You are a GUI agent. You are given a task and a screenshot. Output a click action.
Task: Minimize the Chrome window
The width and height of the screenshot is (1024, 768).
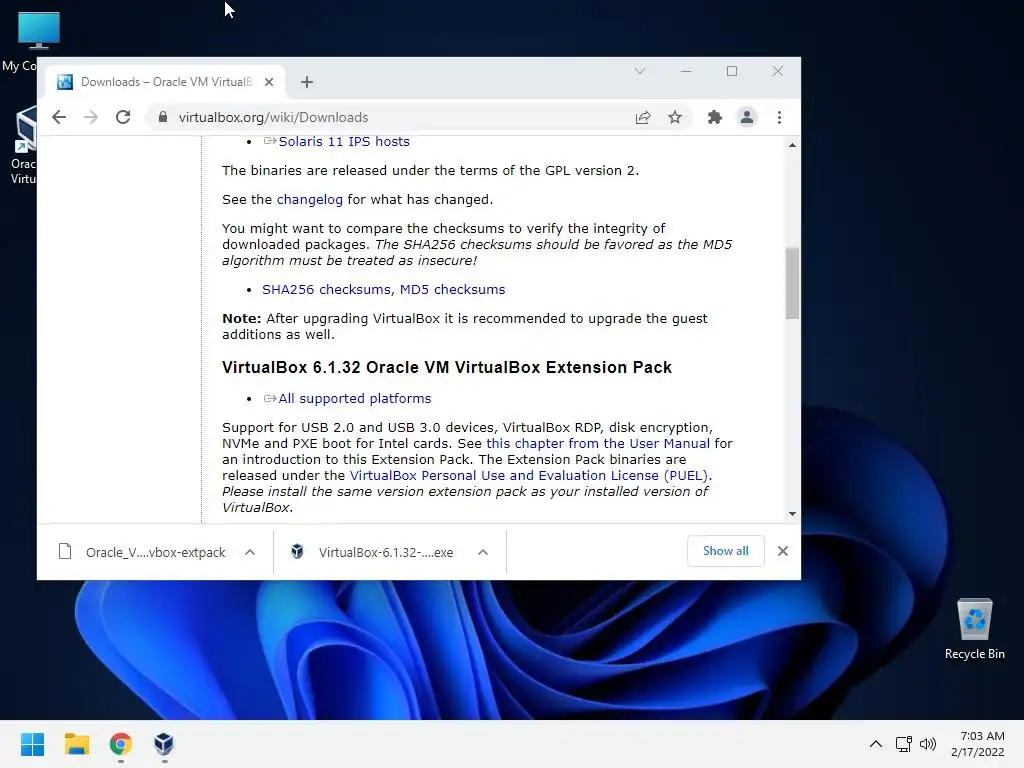686,71
